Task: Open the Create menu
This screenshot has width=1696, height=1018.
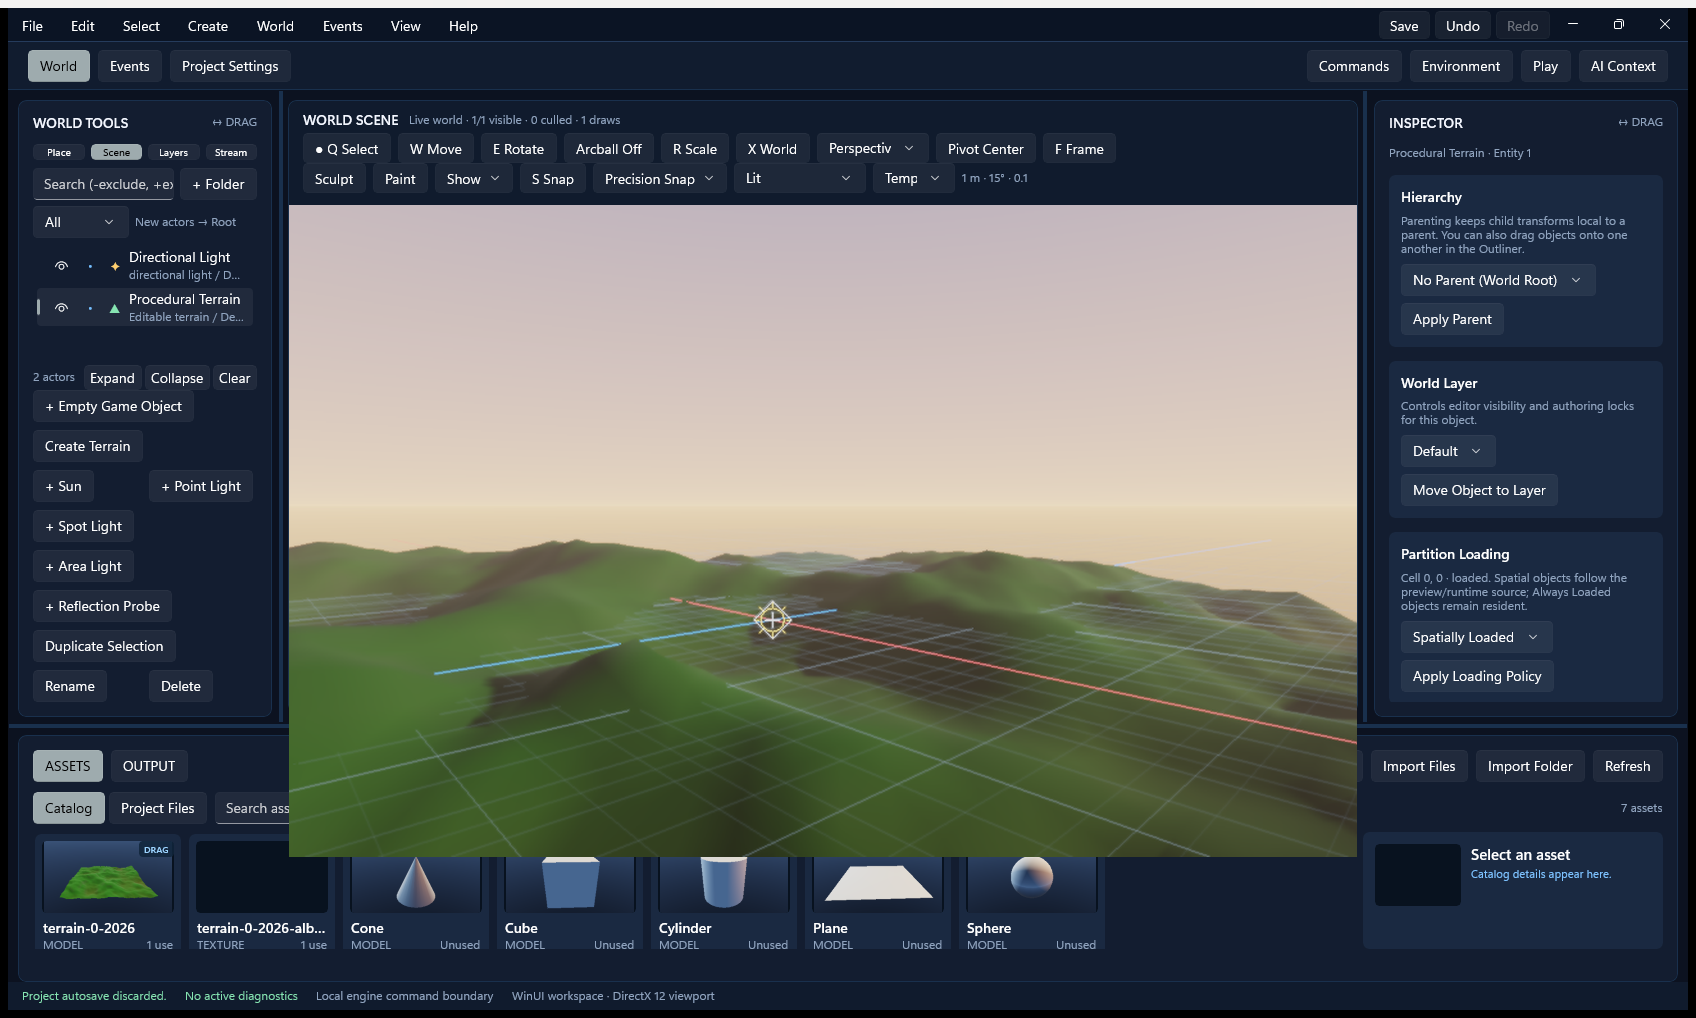Action: click(207, 26)
